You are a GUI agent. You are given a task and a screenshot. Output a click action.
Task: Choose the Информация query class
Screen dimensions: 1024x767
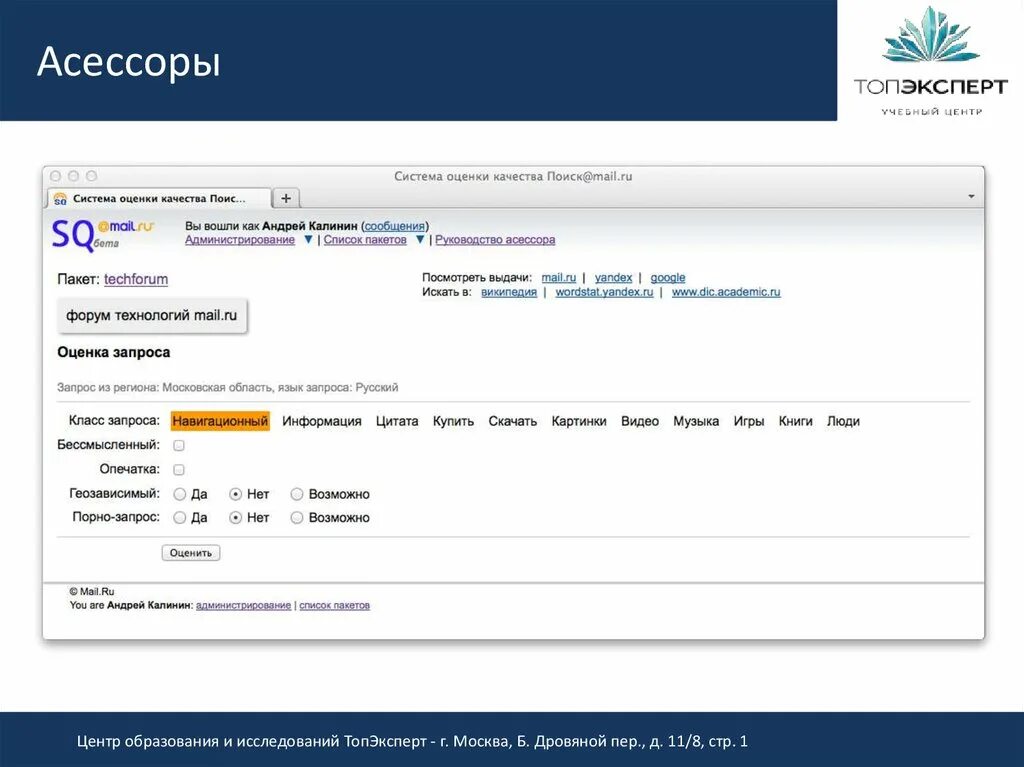pyautogui.click(x=322, y=421)
